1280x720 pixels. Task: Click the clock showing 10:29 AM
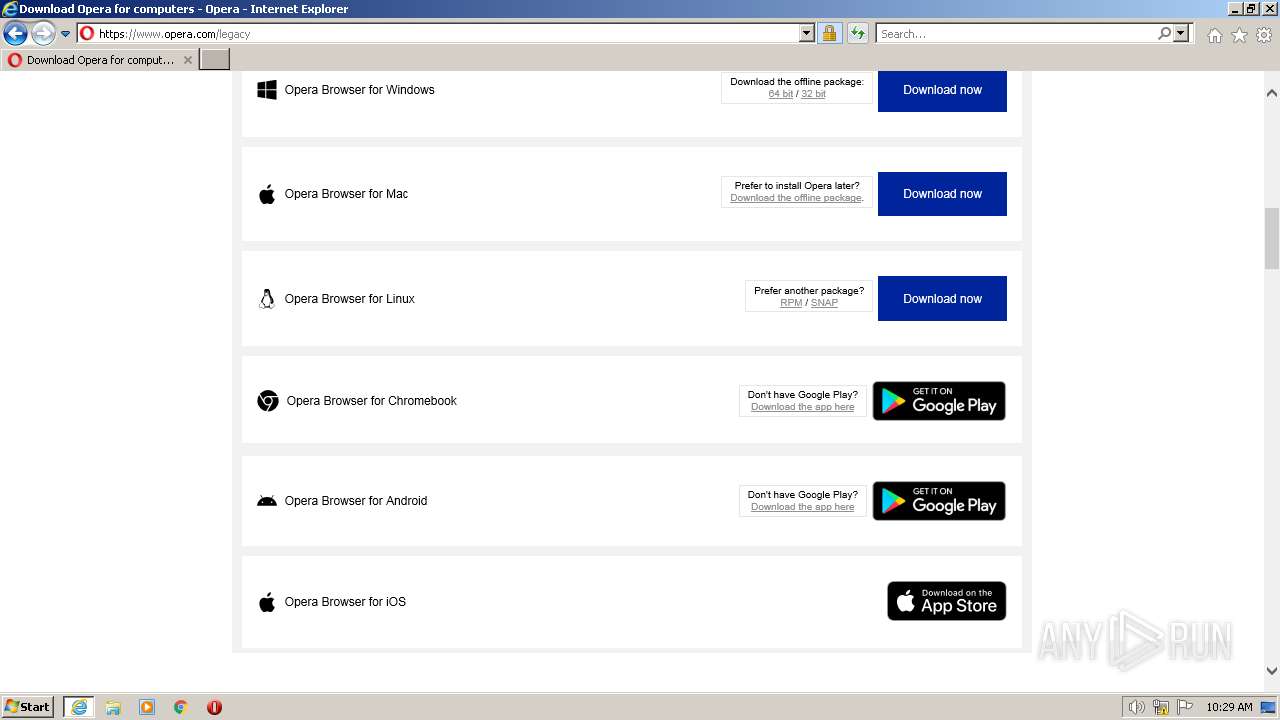tap(1229, 707)
